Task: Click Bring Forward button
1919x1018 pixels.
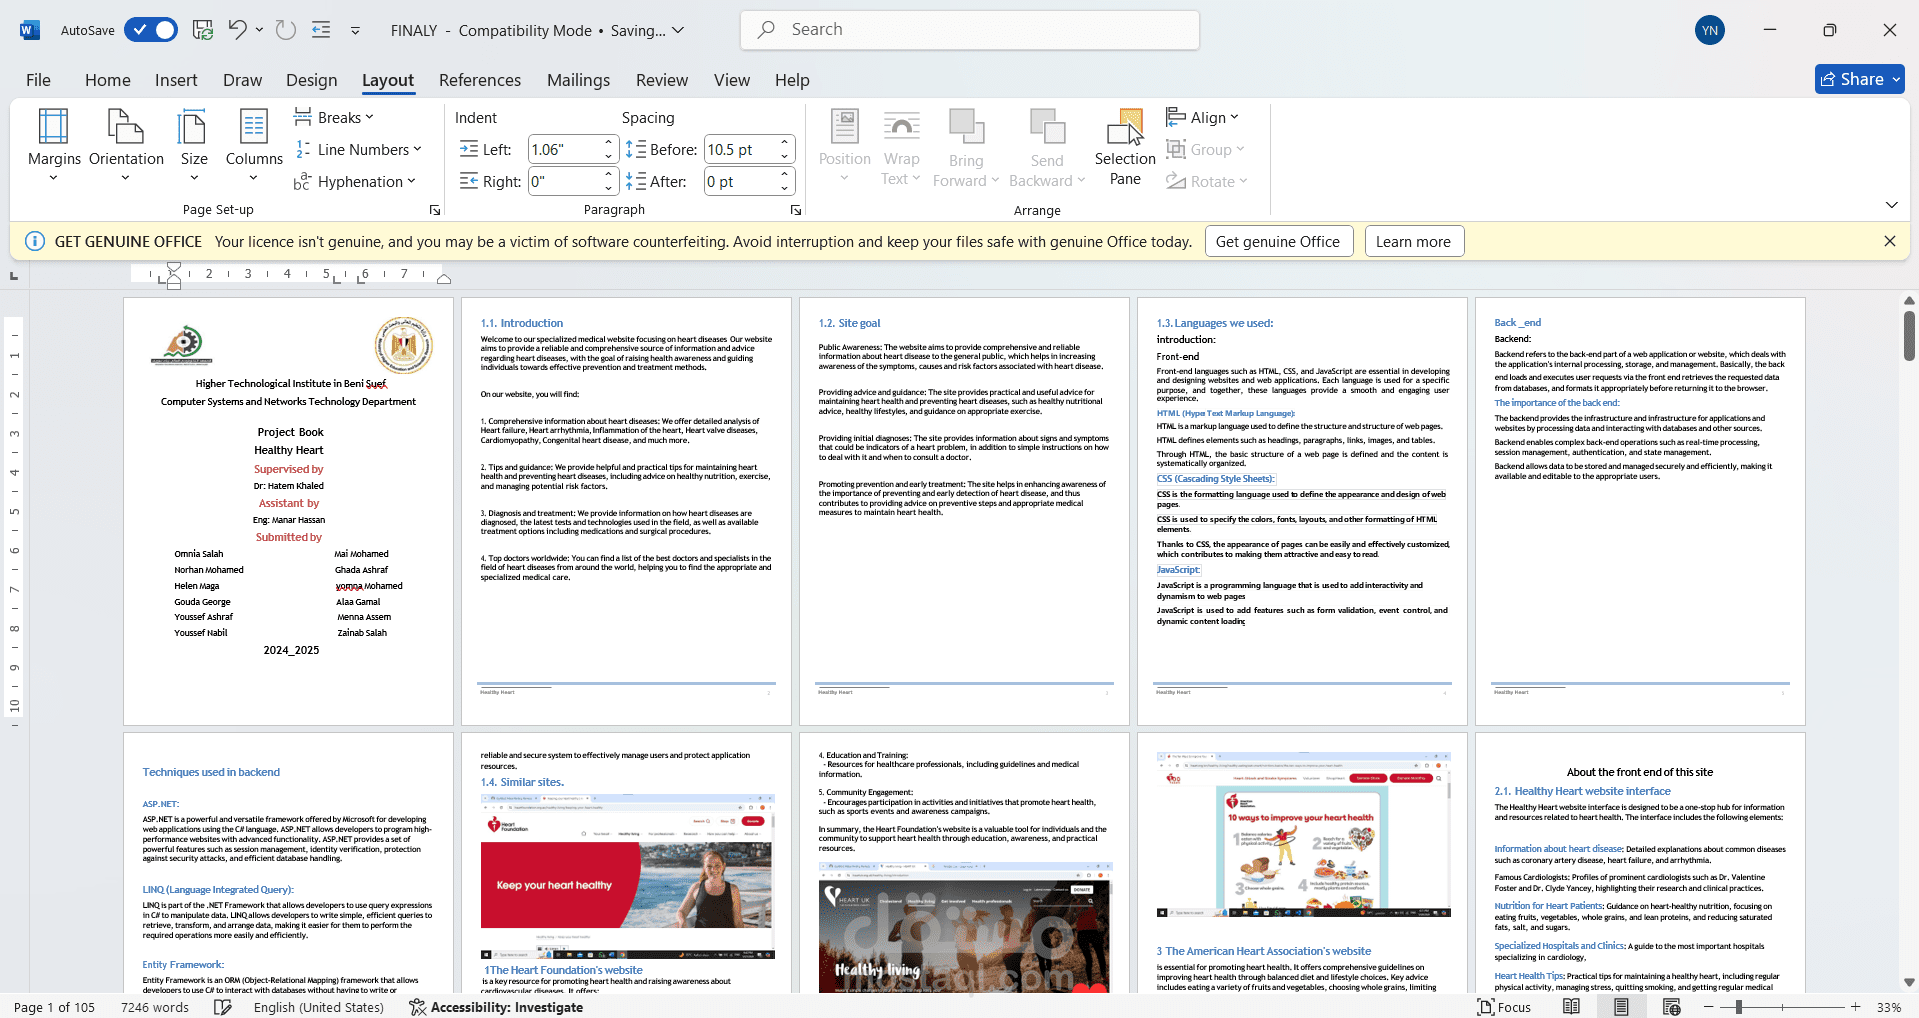Action: pyautogui.click(x=966, y=146)
